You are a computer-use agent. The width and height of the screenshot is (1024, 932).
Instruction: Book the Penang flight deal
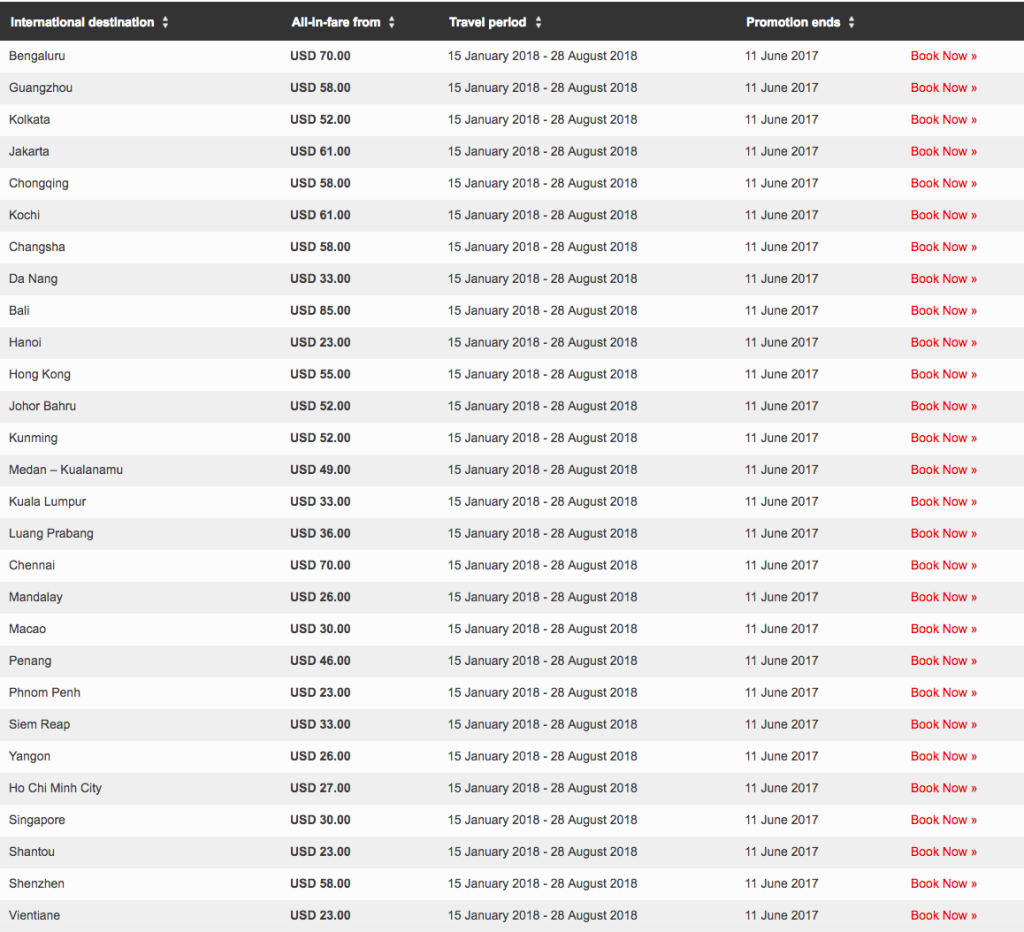[x=943, y=661]
